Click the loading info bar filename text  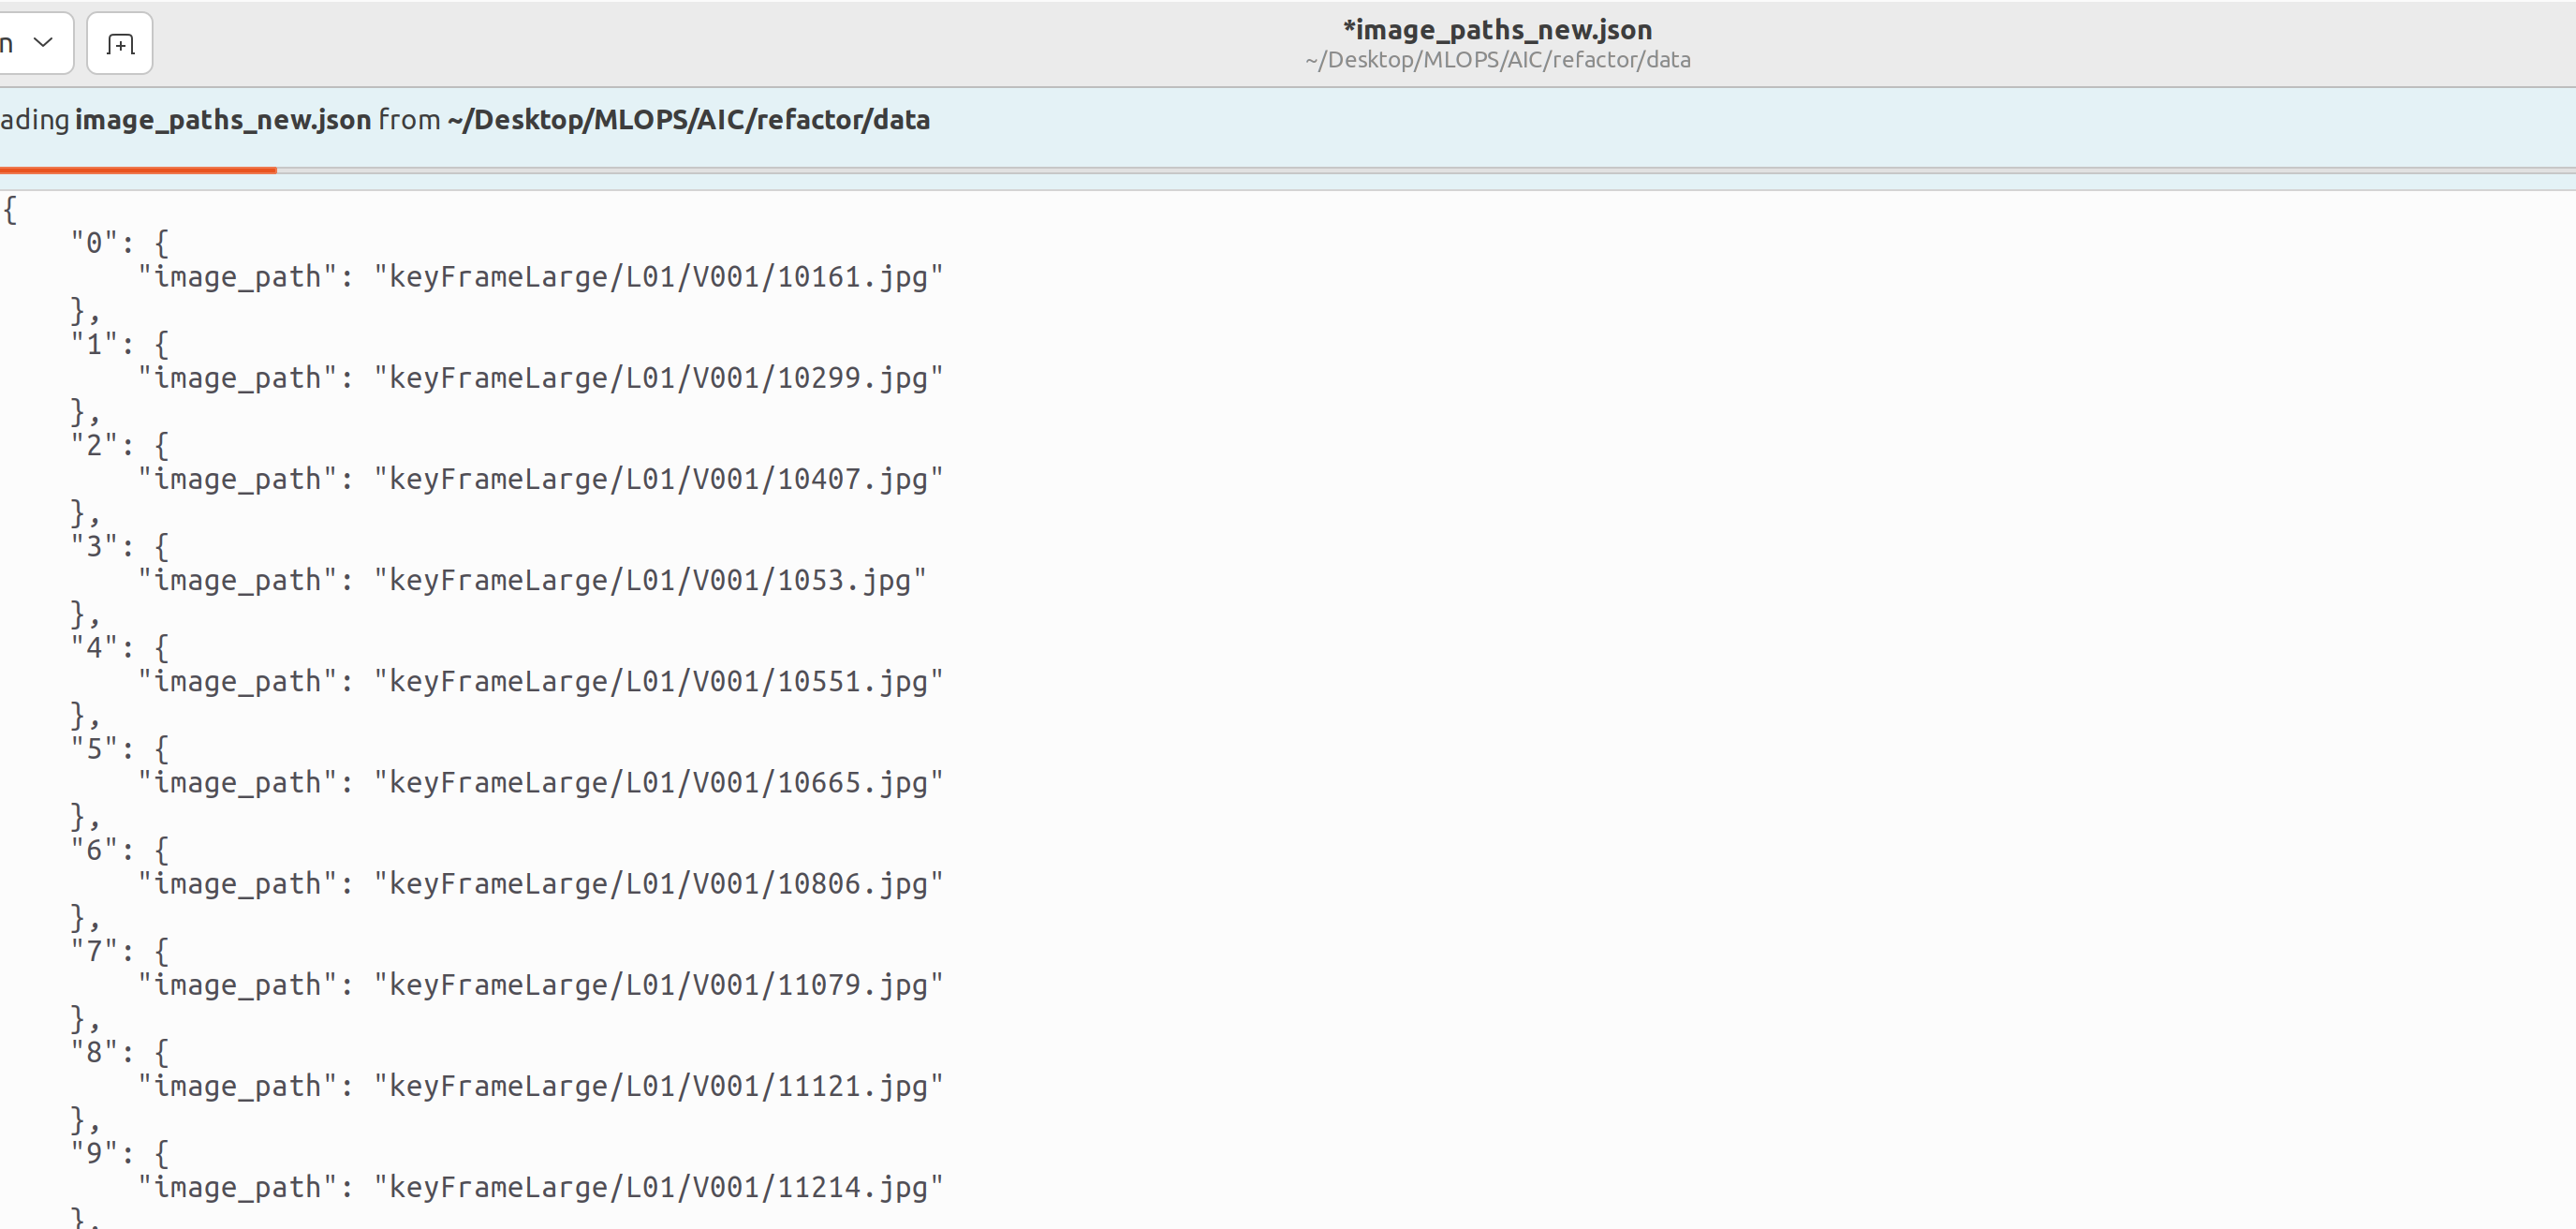[222, 120]
